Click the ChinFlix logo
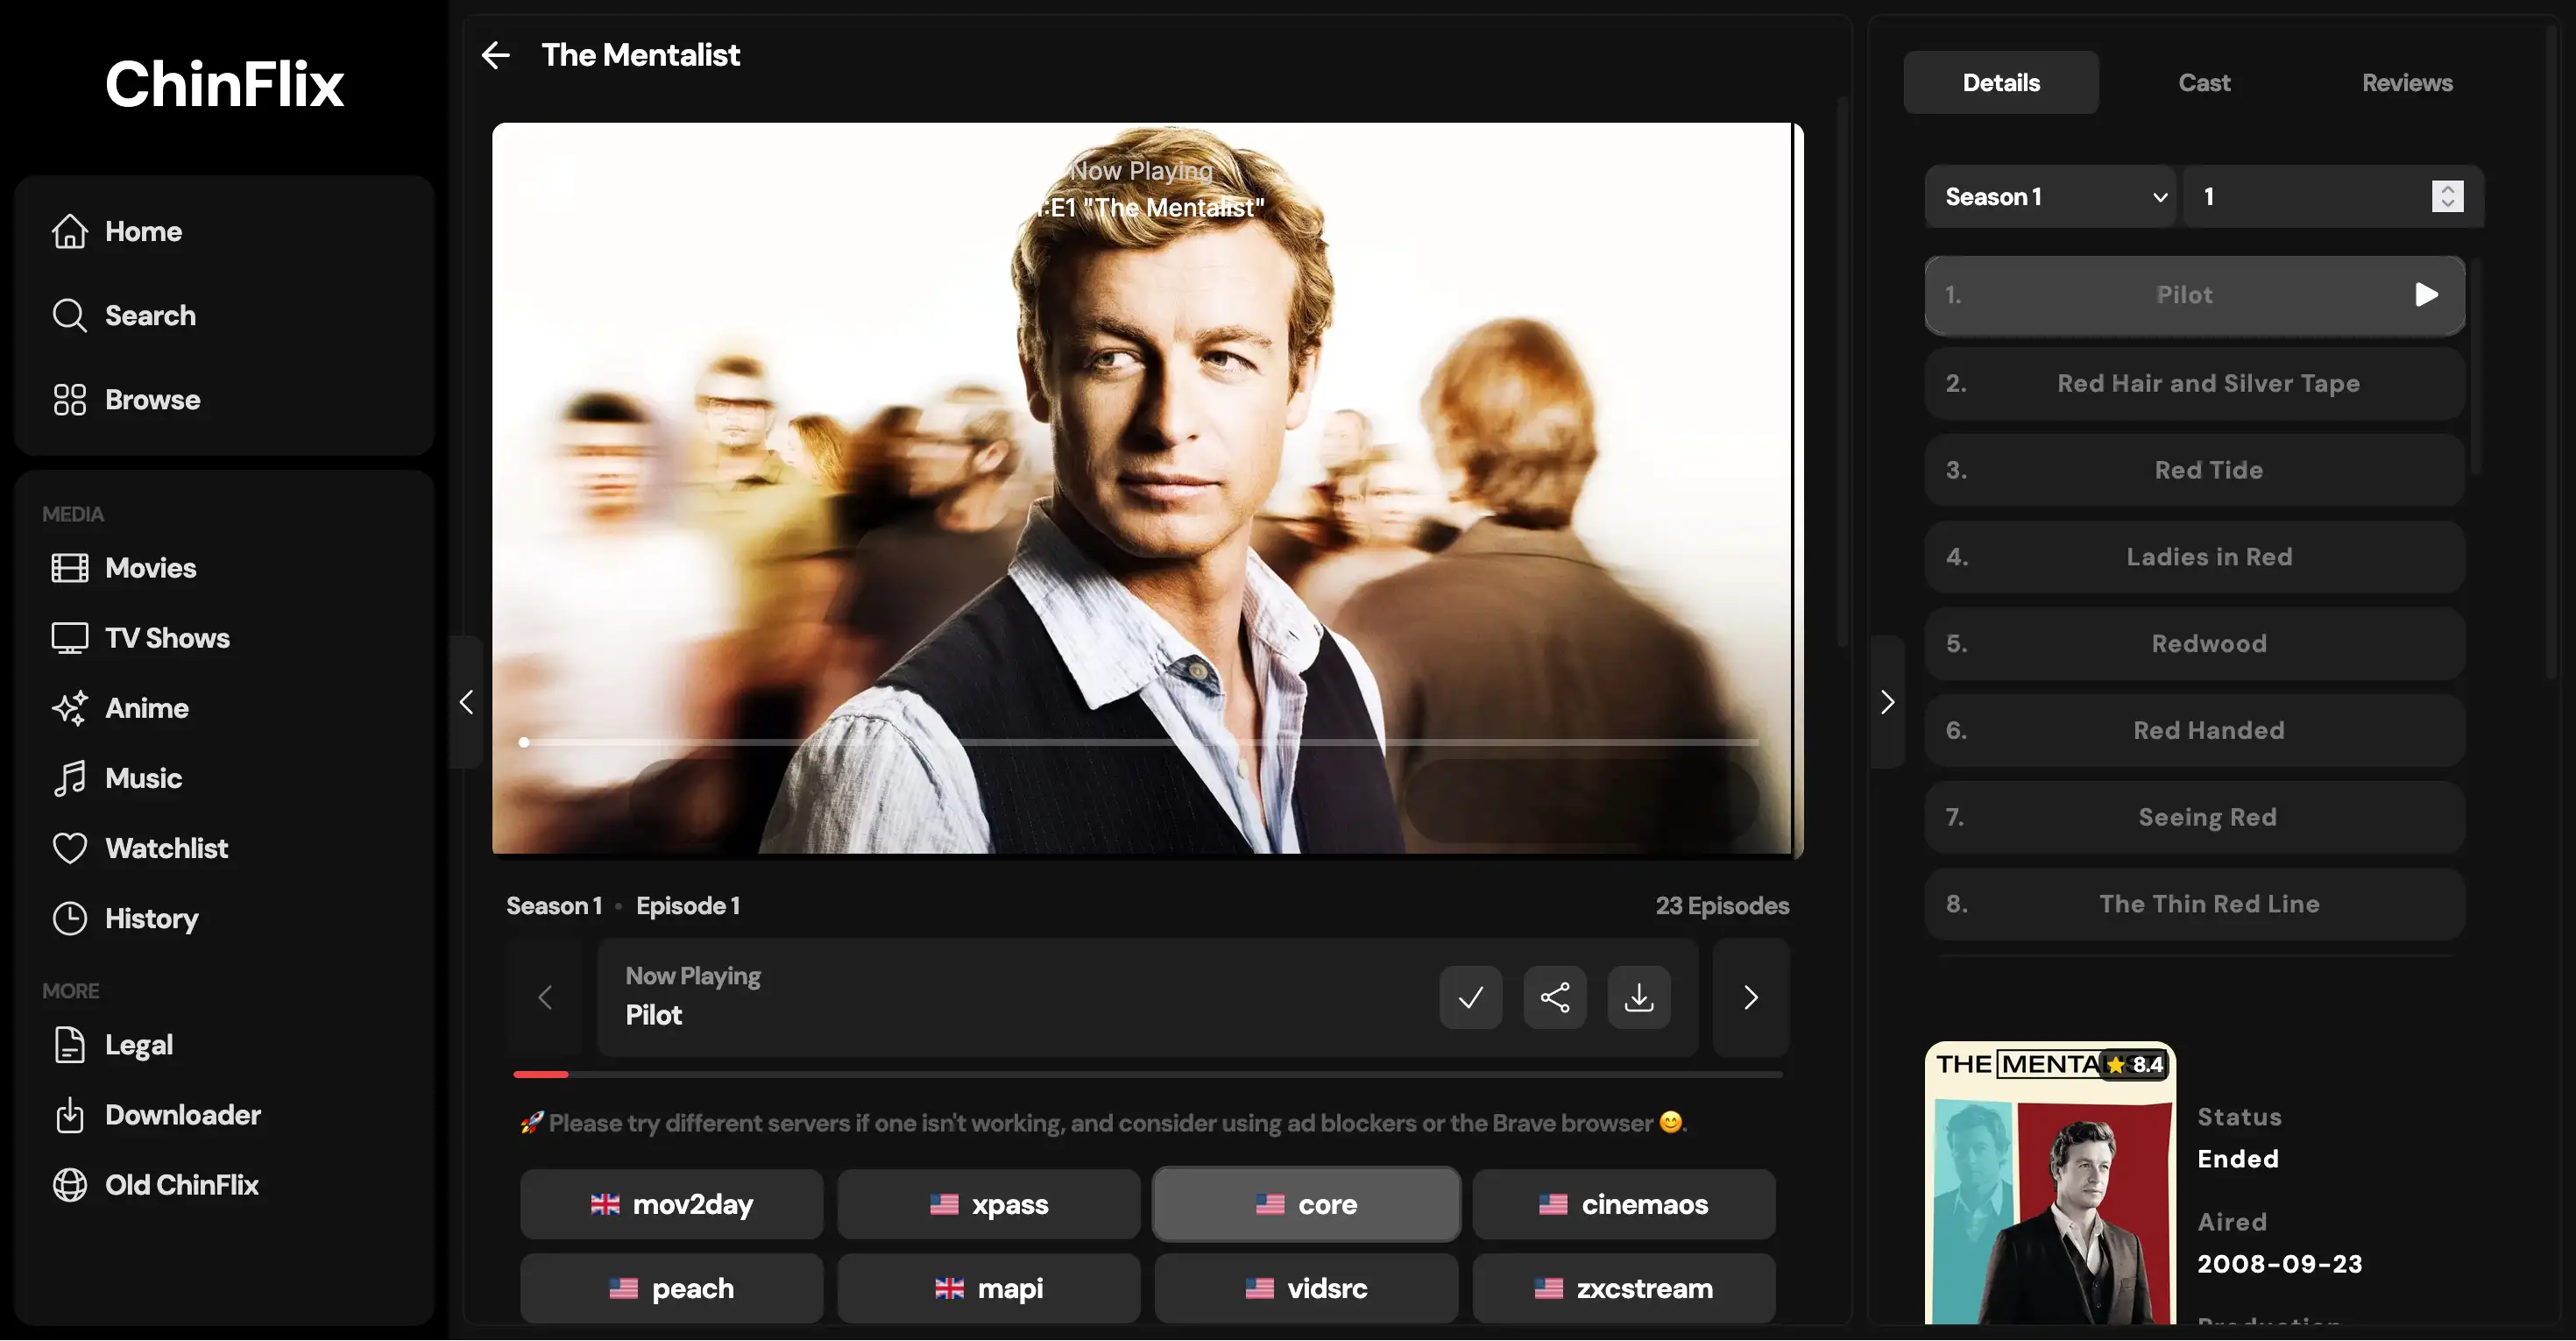2576x1341 pixels. click(224, 84)
